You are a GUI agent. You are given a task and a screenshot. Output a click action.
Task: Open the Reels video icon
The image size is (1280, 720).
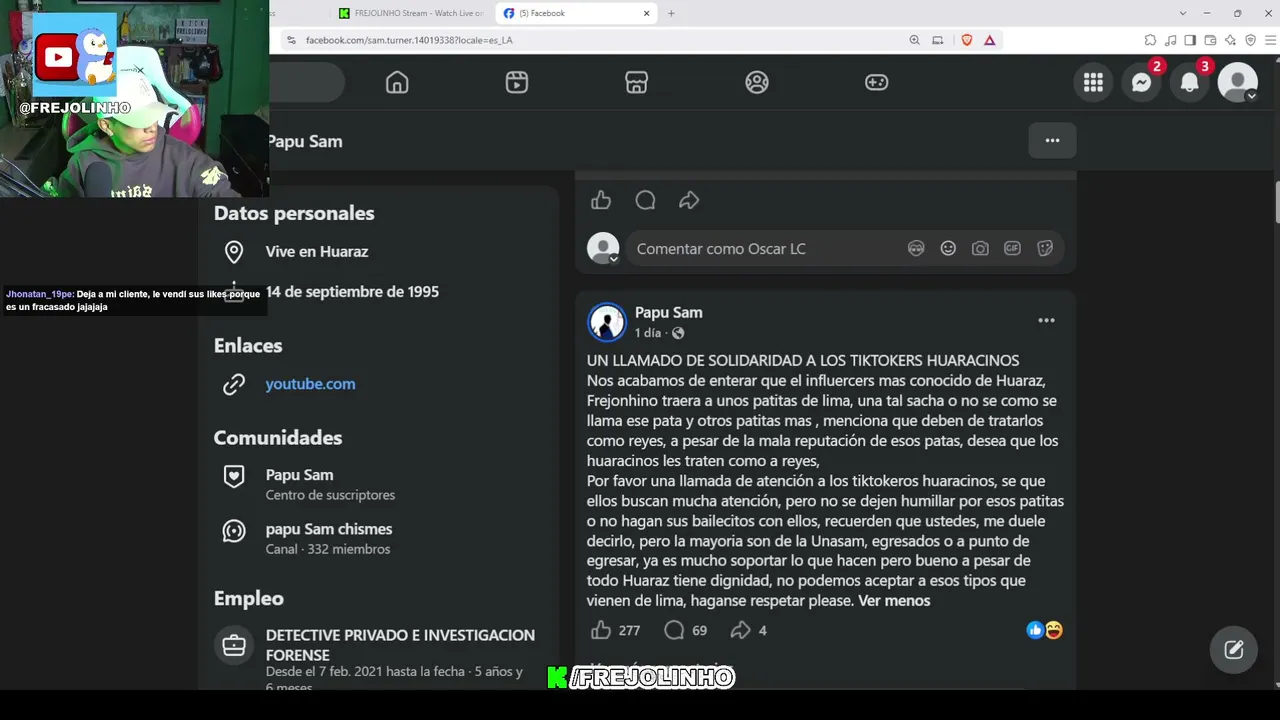pos(517,82)
